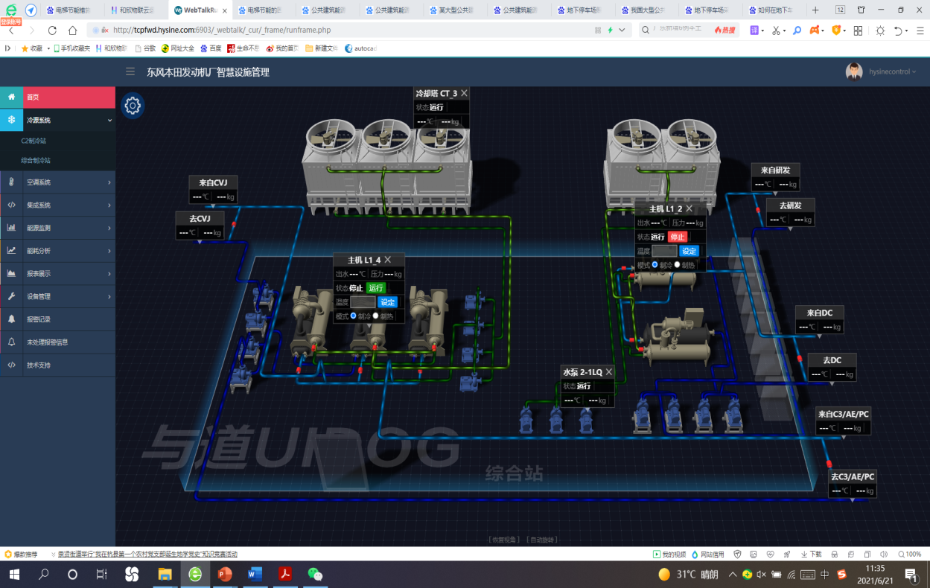Select the 制热 mode radio on 主机 L1_2
Viewport: 930px width, 588px height.
coord(677,265)
